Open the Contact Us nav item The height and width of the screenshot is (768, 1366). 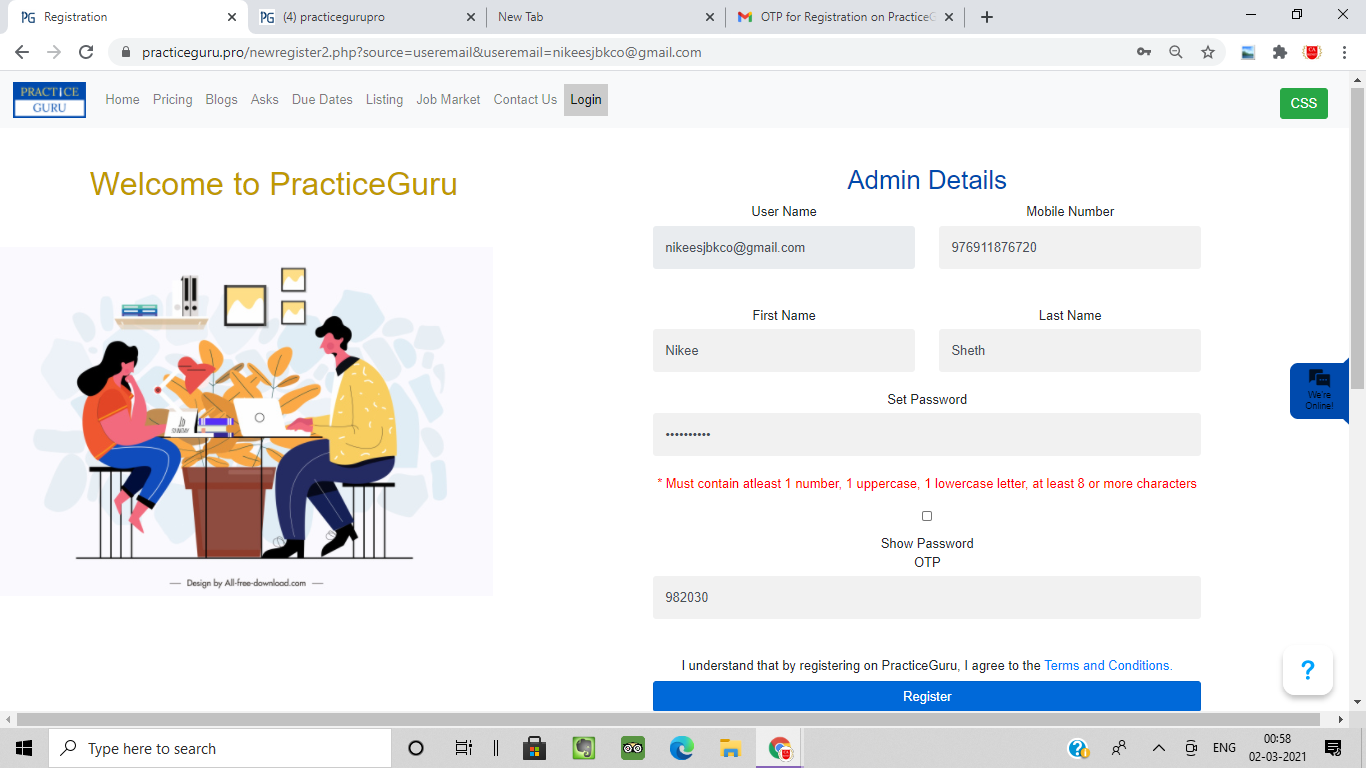525,99
